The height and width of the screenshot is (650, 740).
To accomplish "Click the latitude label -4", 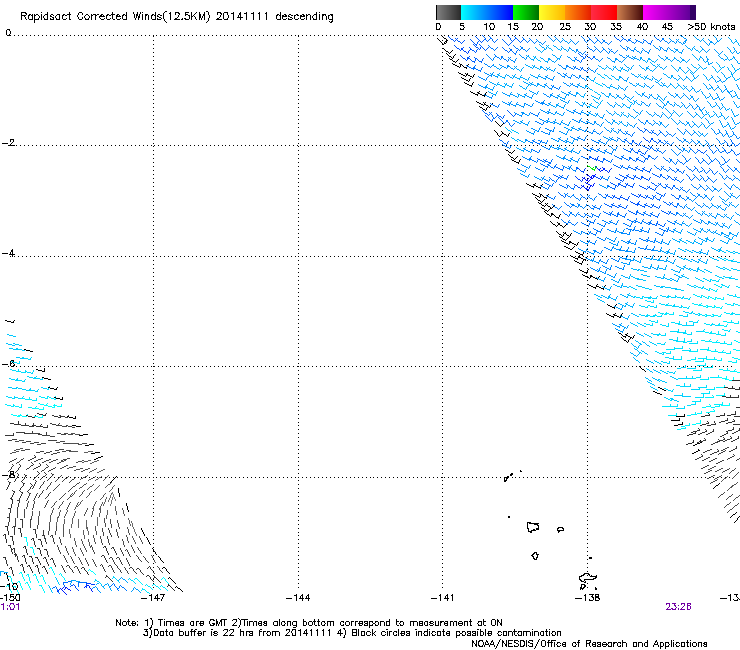I will (8, 253).
